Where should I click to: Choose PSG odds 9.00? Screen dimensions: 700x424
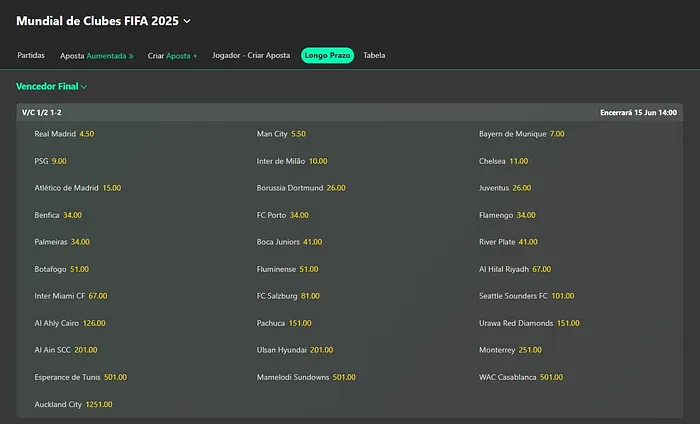[x=50, y=161]
